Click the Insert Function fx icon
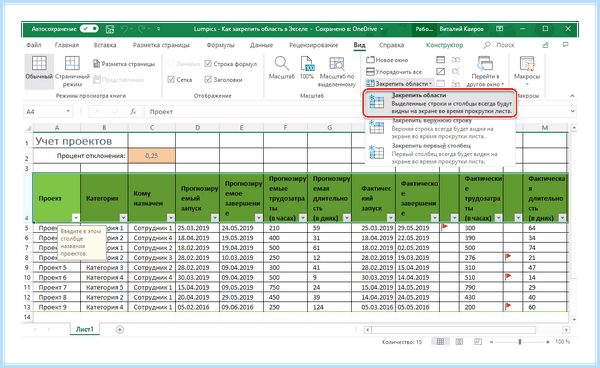This screenshot has height=368, width=600. 133,112
